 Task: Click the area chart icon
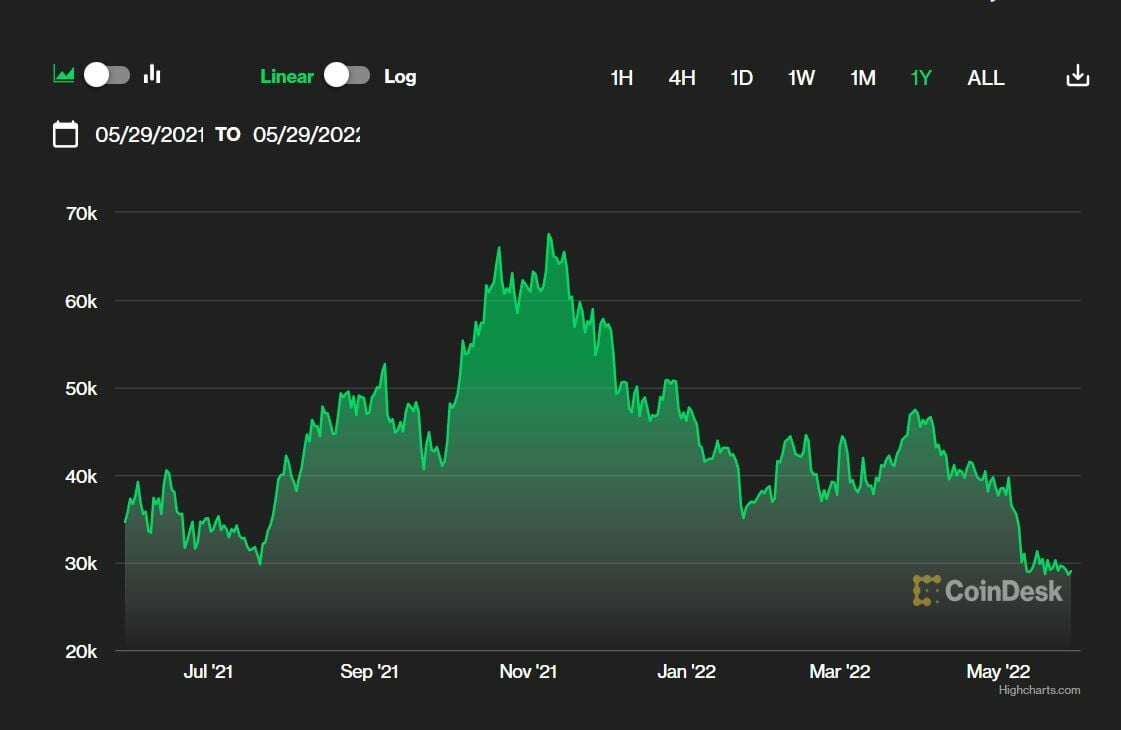64,75
